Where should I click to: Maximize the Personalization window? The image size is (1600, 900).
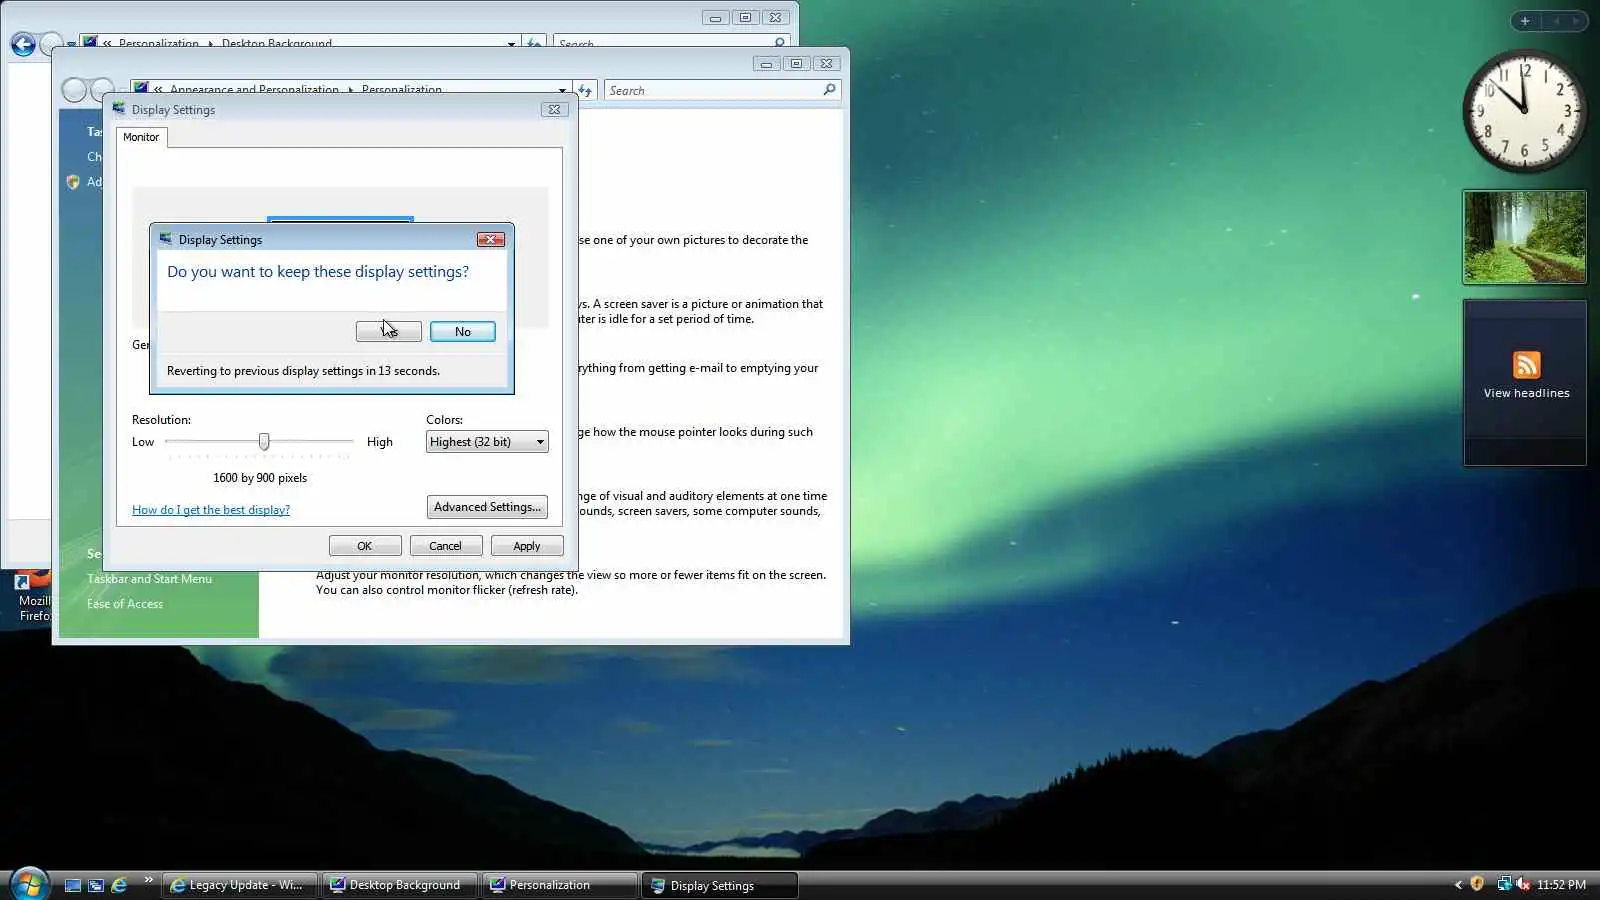point(796,64)
